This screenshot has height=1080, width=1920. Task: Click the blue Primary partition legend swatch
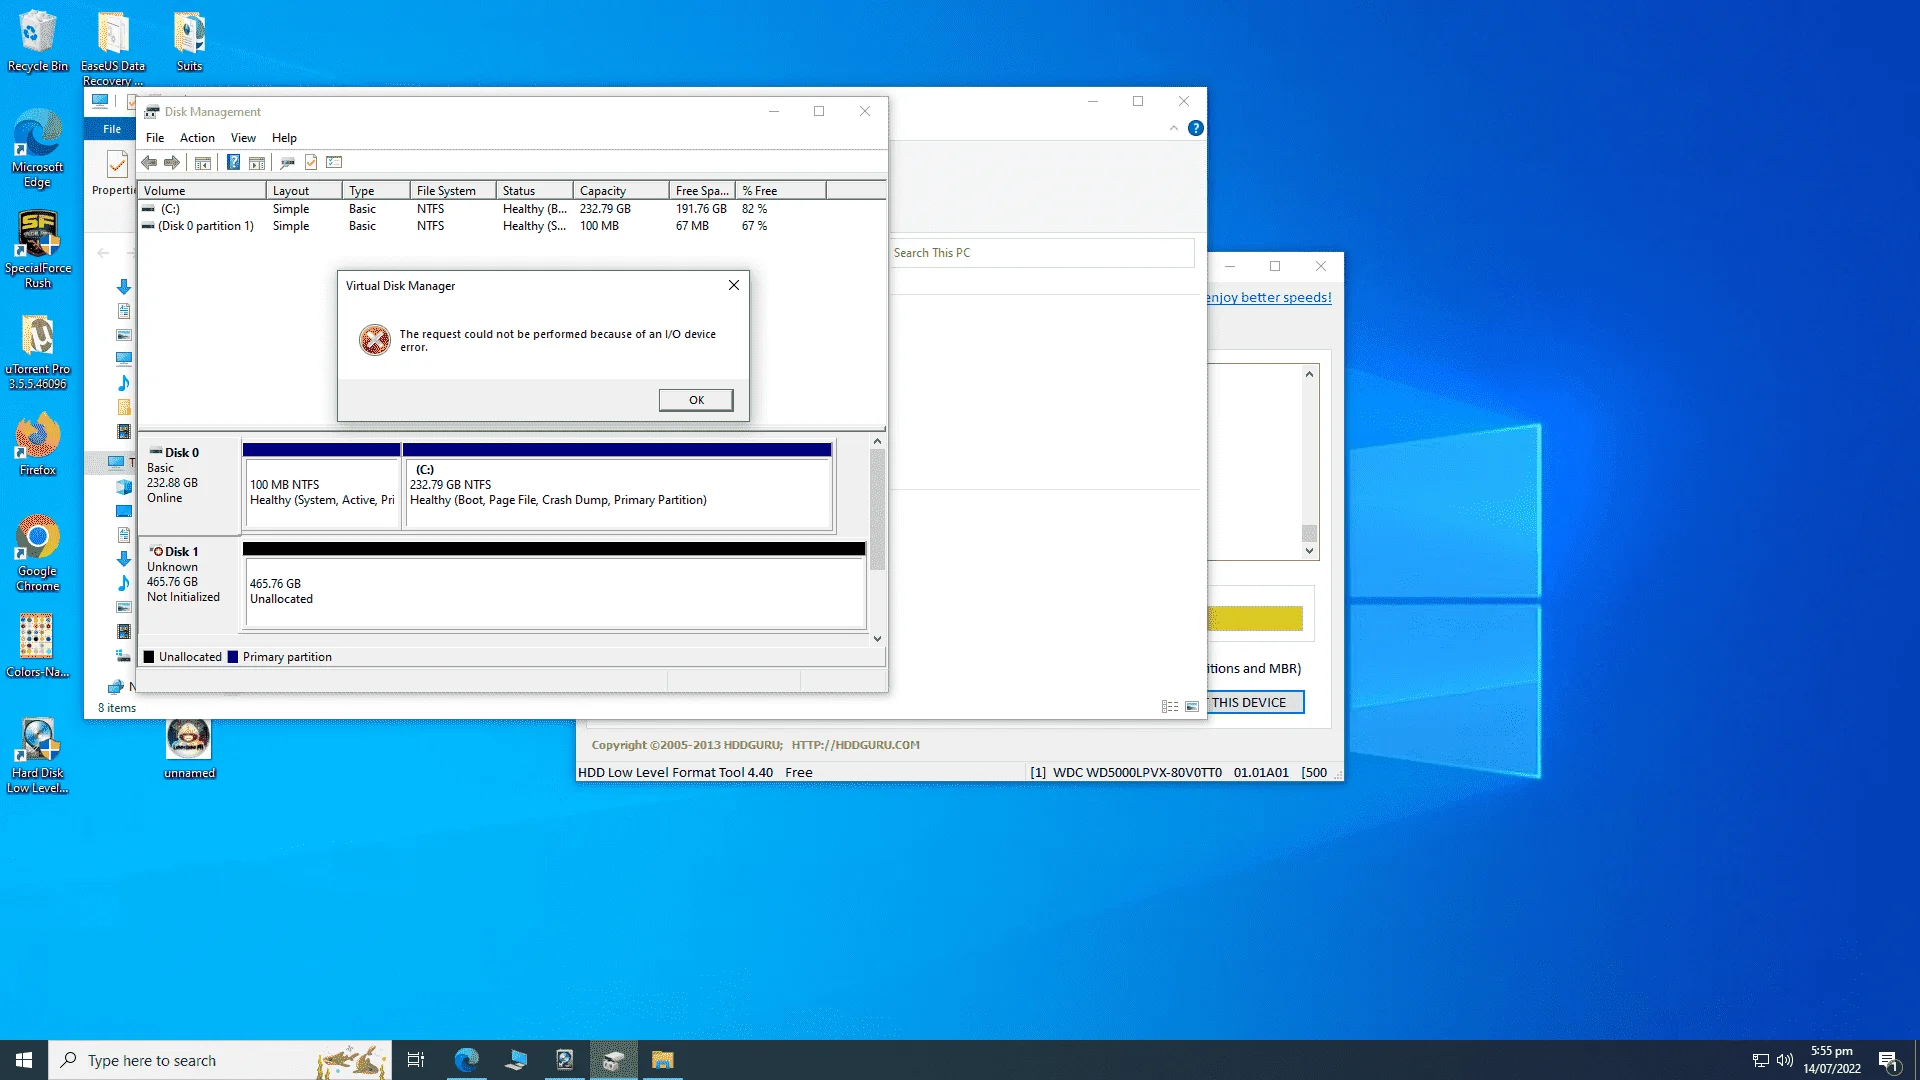233,657
